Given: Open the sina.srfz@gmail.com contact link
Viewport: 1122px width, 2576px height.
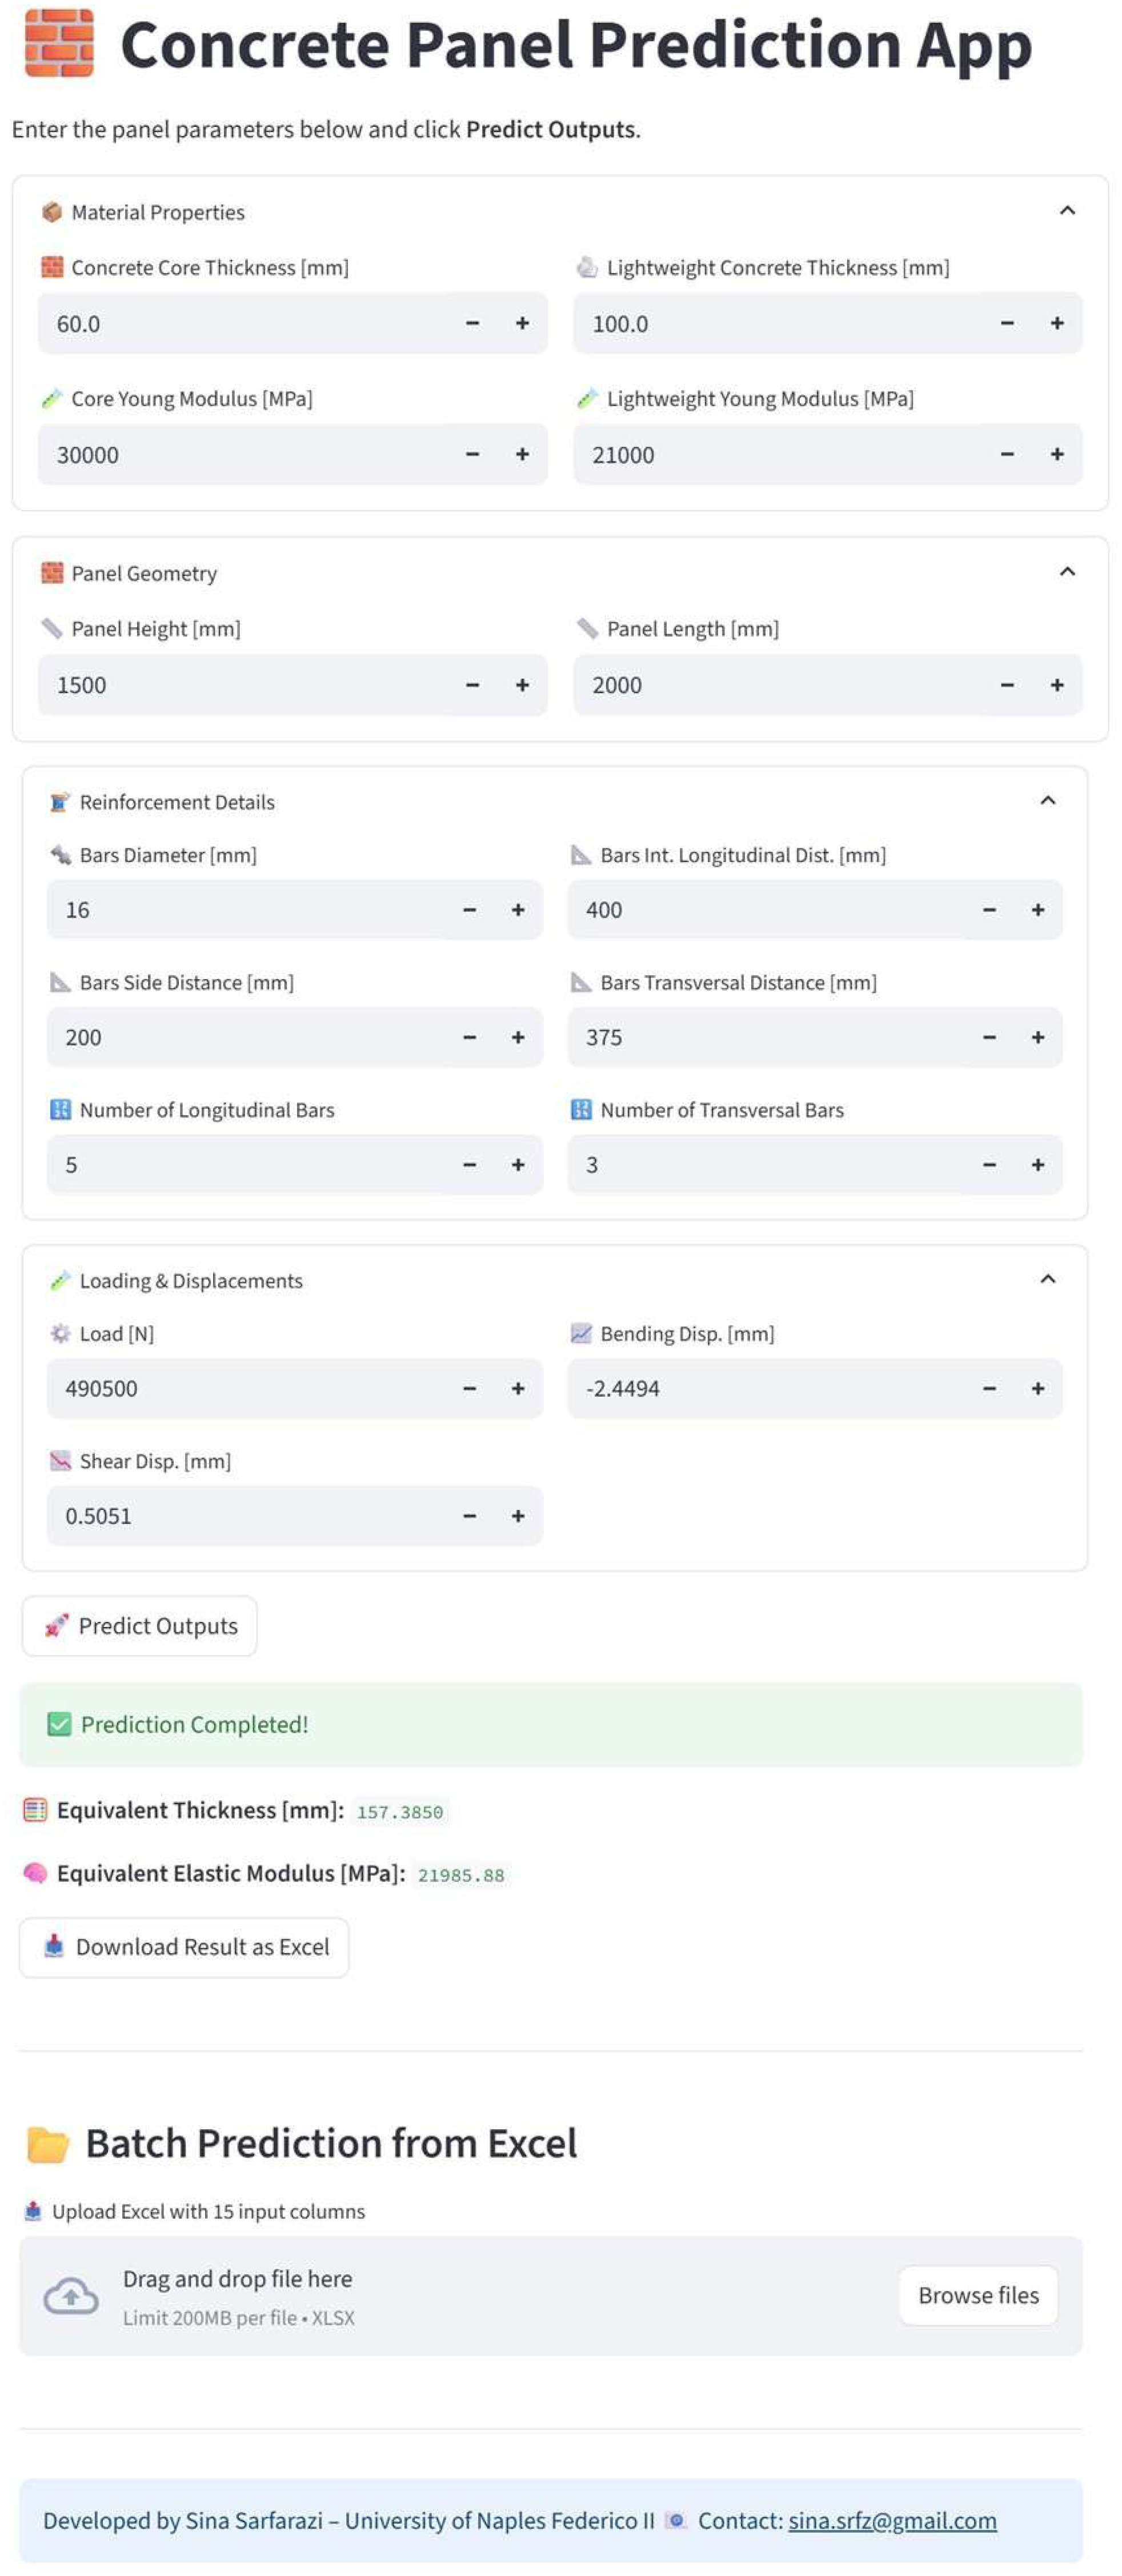Looking at the screenshot, I should click(x=892, y=2521).
